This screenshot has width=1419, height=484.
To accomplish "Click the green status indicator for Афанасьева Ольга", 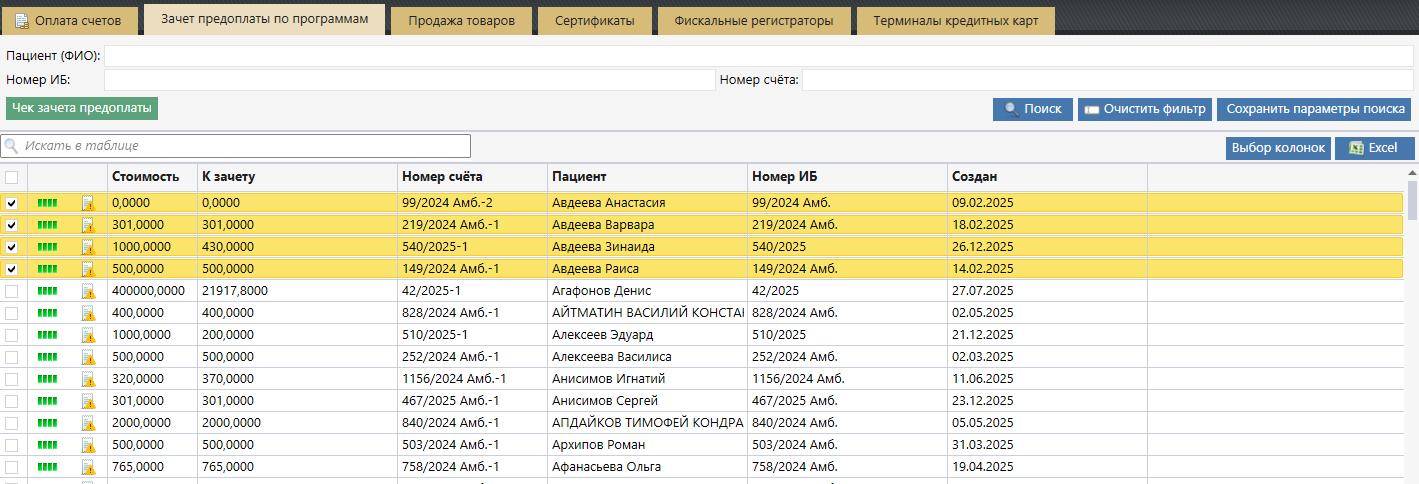I will pos(47,467).
